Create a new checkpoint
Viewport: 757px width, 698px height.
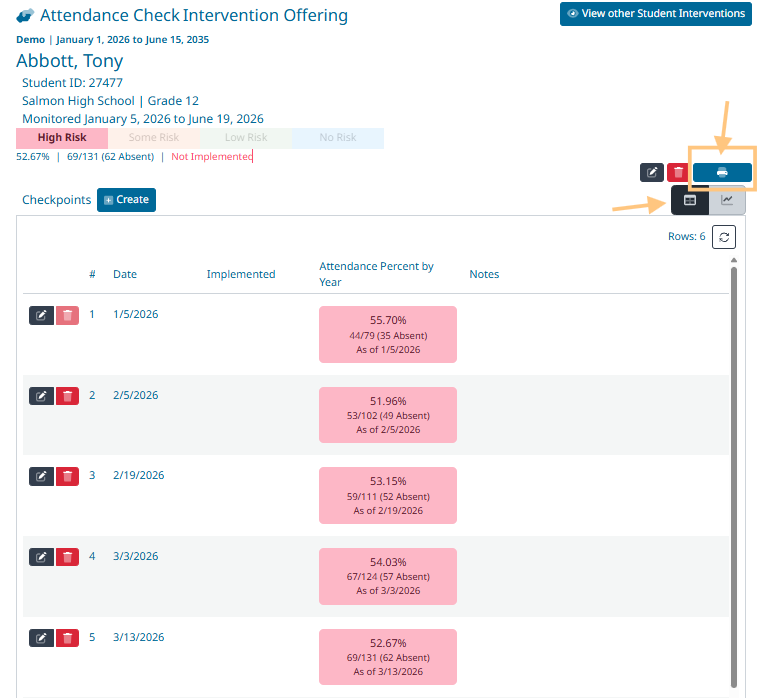126,200
